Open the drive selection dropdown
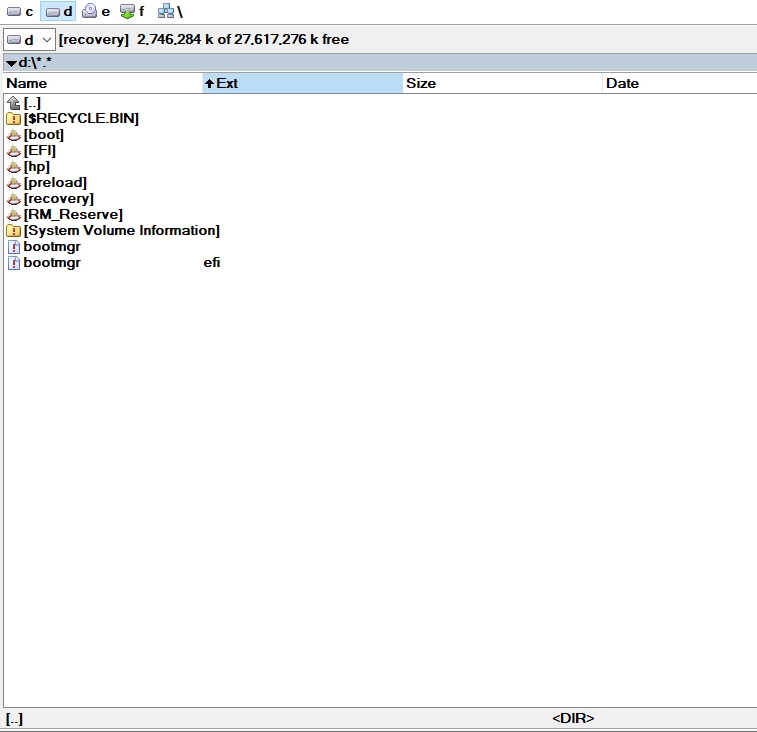757x732 pixels. [29, 40]
